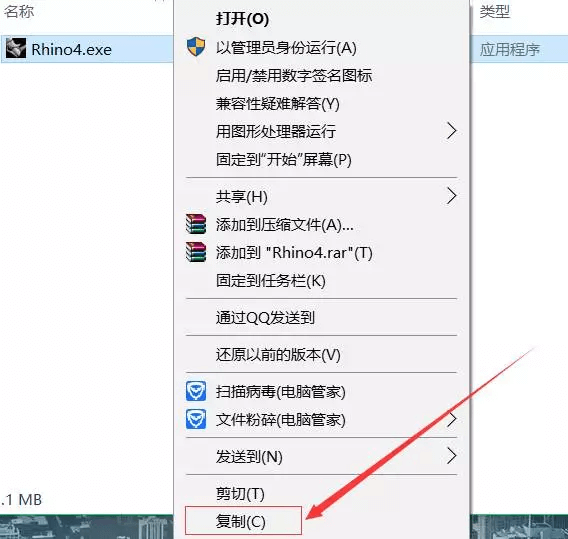The width and height of the screenshot is (568, 539).
Task: Open 兼容性疑难解答(Y)
Action: point(278,104)
